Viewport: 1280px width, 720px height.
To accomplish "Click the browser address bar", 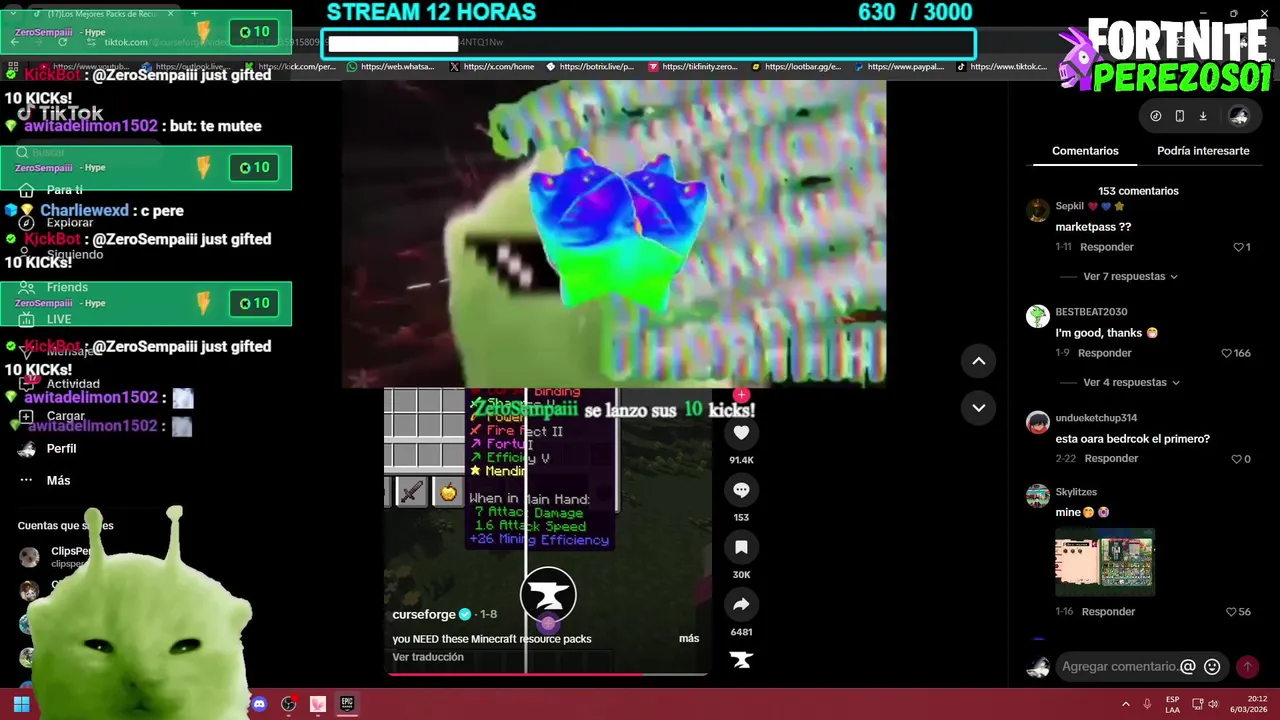I will click(x=649, y=43).
